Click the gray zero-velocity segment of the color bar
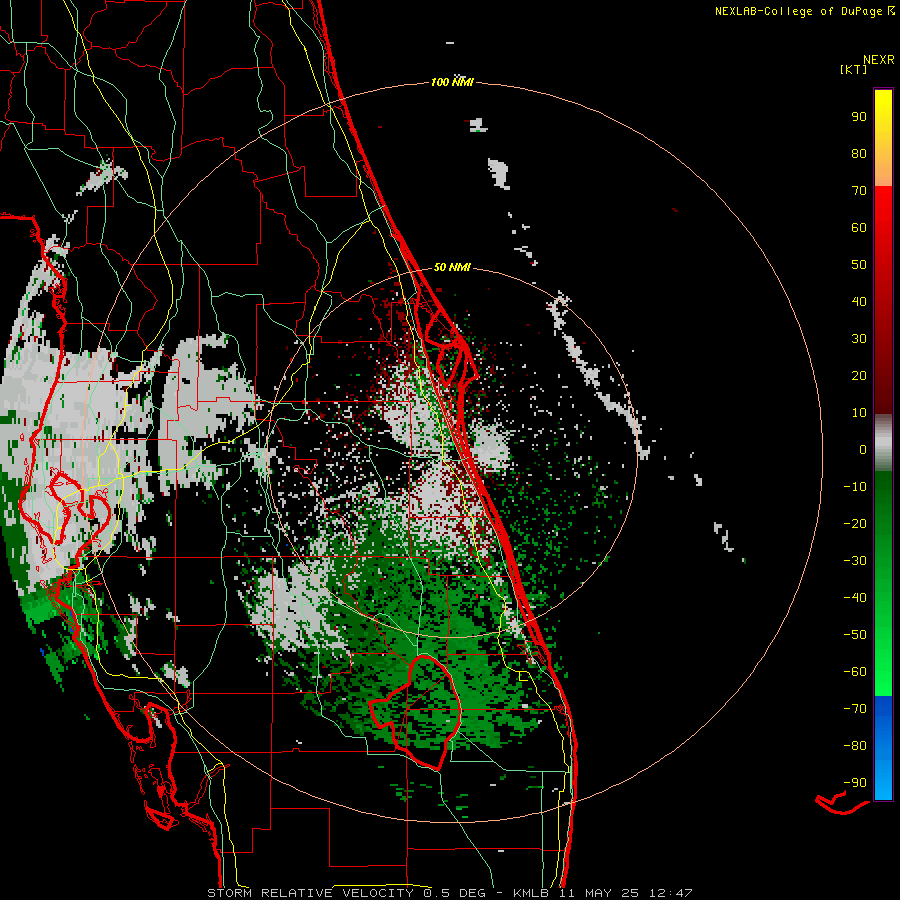900x900 pixels. 883,443
